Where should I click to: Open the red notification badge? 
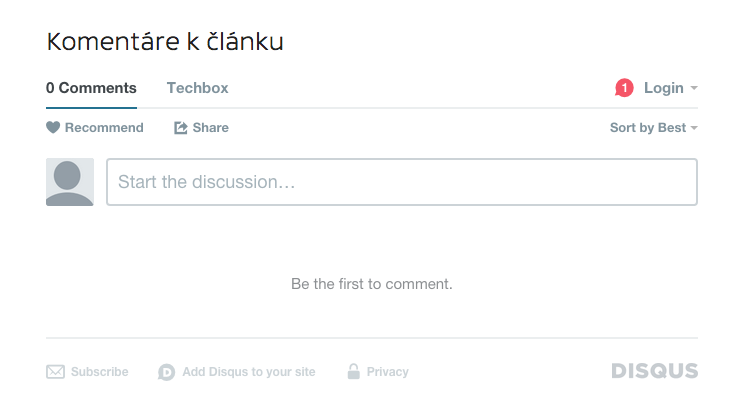(624, 88)
